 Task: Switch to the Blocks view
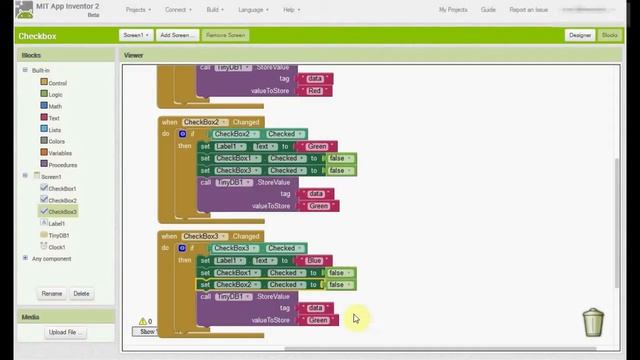pyautogui.click(x=609, y=36)
